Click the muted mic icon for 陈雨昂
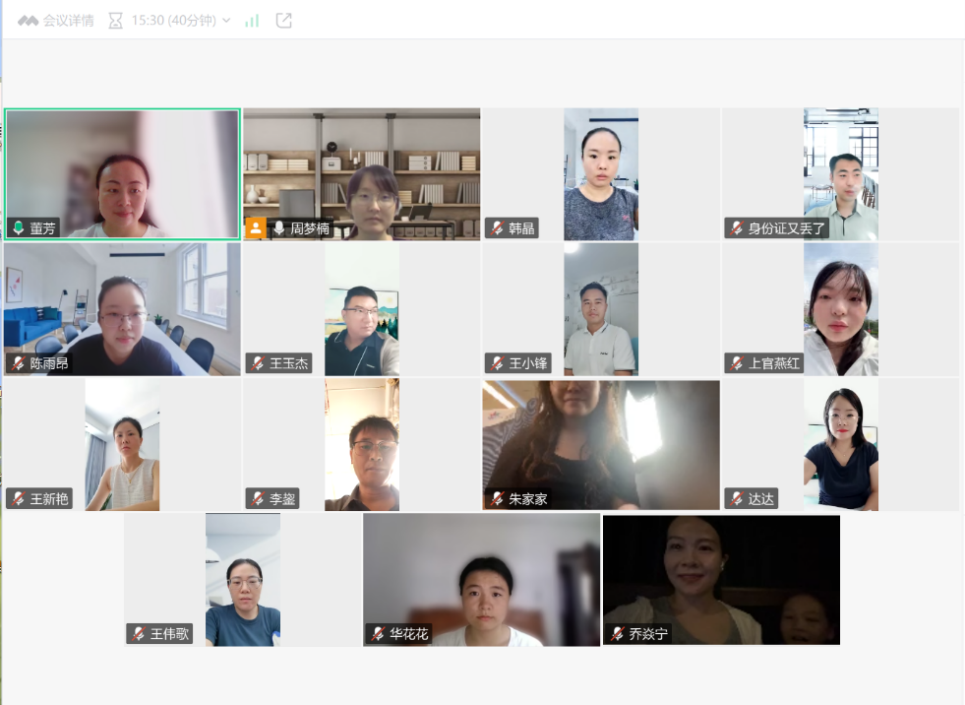Viewport: 965px width, 705px height. (x=18, y=363)
